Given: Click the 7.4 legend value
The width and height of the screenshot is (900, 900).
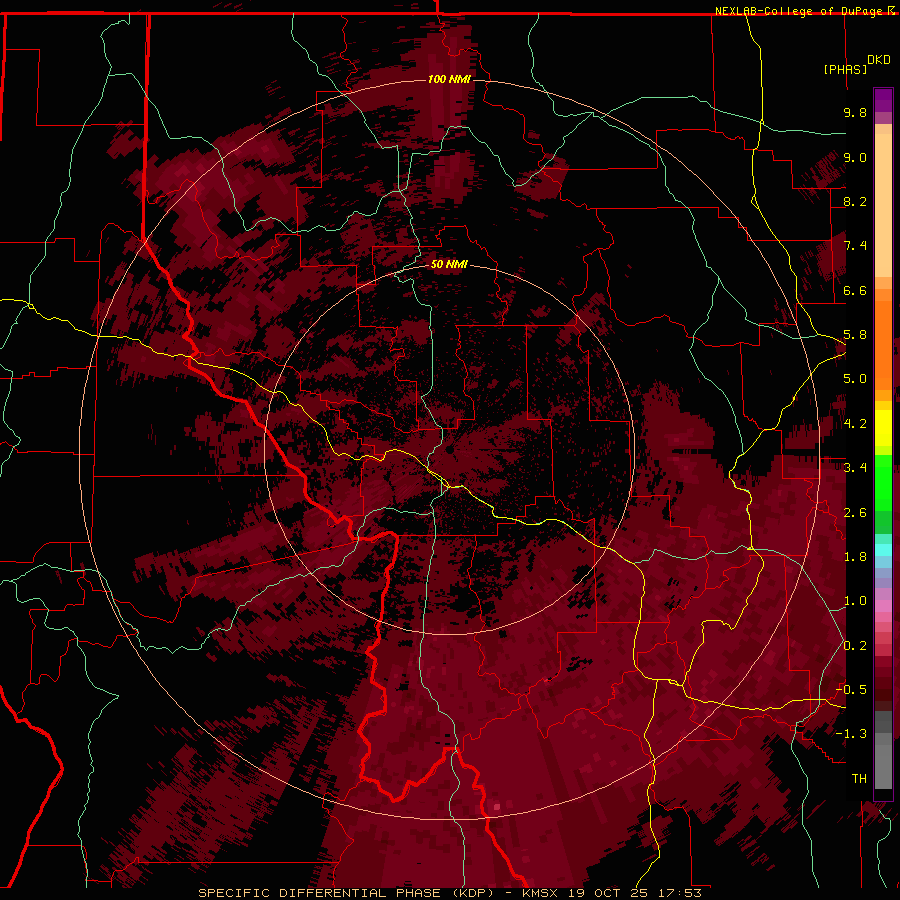Looking at the screenshot, I should coord(855,246).
